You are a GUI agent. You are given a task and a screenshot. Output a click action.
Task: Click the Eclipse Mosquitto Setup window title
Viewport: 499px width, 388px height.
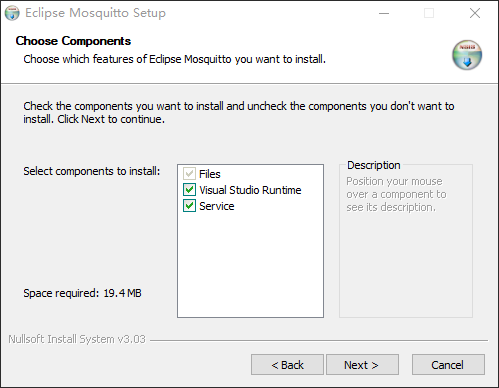pos(95,13)
